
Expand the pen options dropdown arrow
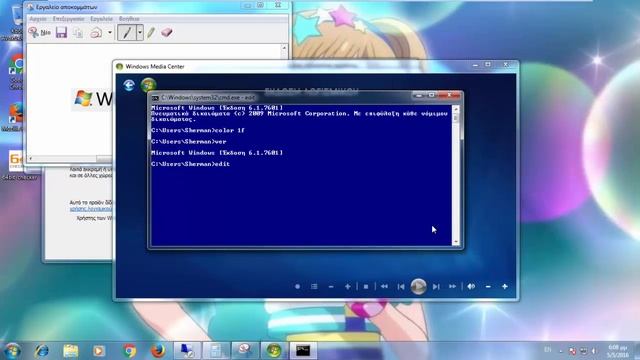point(140,33)
